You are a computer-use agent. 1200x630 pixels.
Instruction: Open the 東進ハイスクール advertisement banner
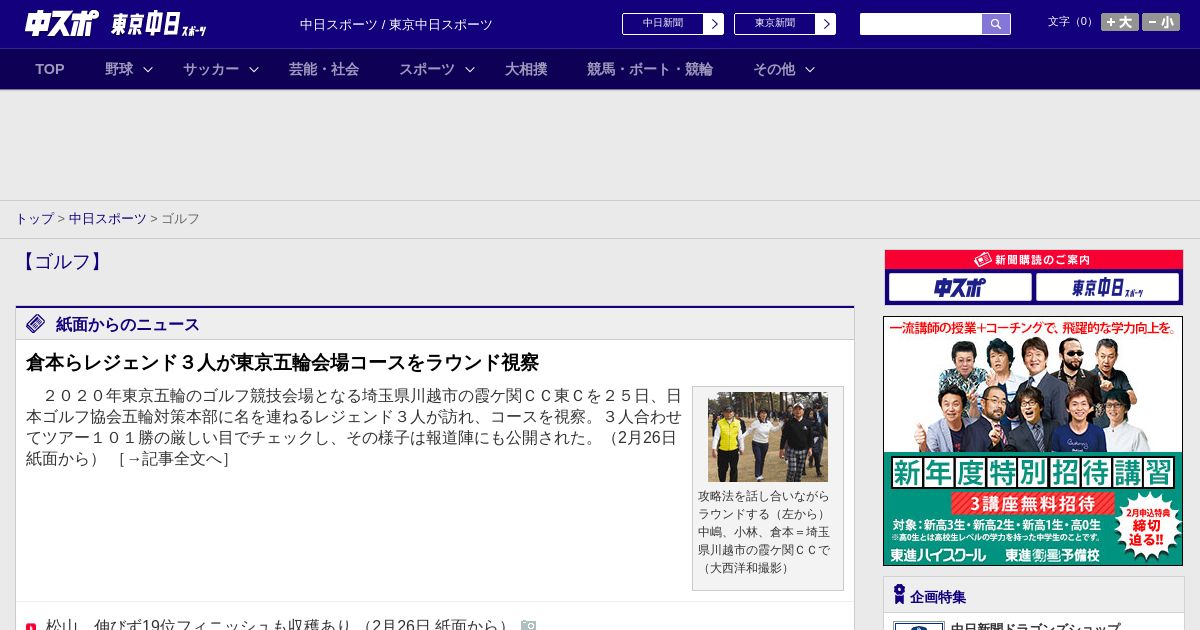pyautogui.click(x=1033, y=441)
